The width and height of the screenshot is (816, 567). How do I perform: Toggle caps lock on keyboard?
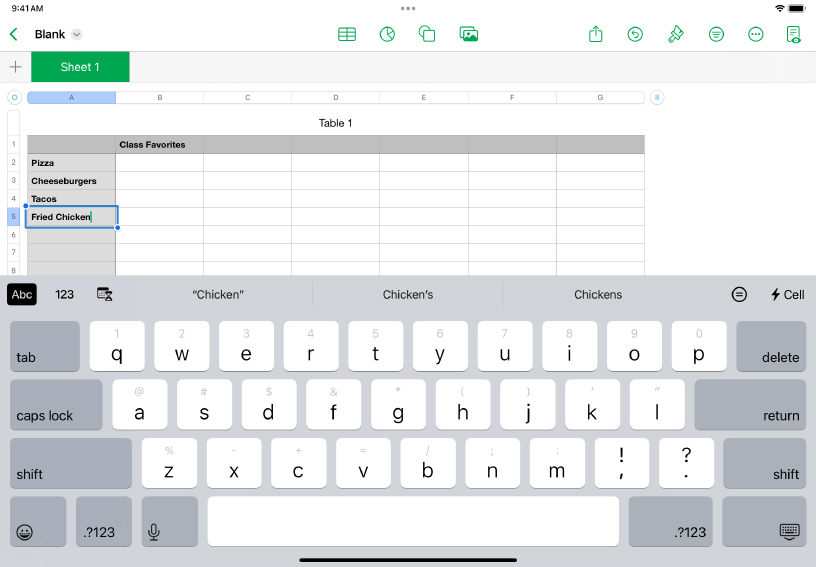pos(56,404)
